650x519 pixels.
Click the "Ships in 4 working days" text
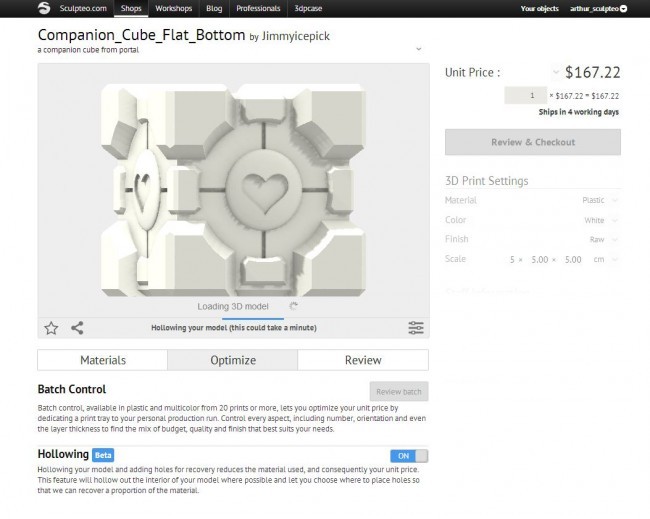(578, 112)
